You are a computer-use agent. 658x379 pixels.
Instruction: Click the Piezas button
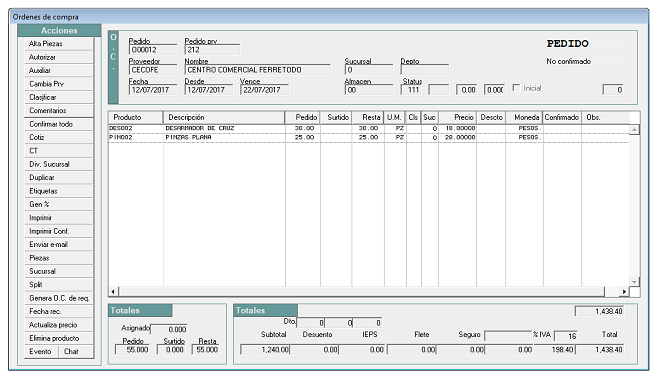[x=59, y=258]
